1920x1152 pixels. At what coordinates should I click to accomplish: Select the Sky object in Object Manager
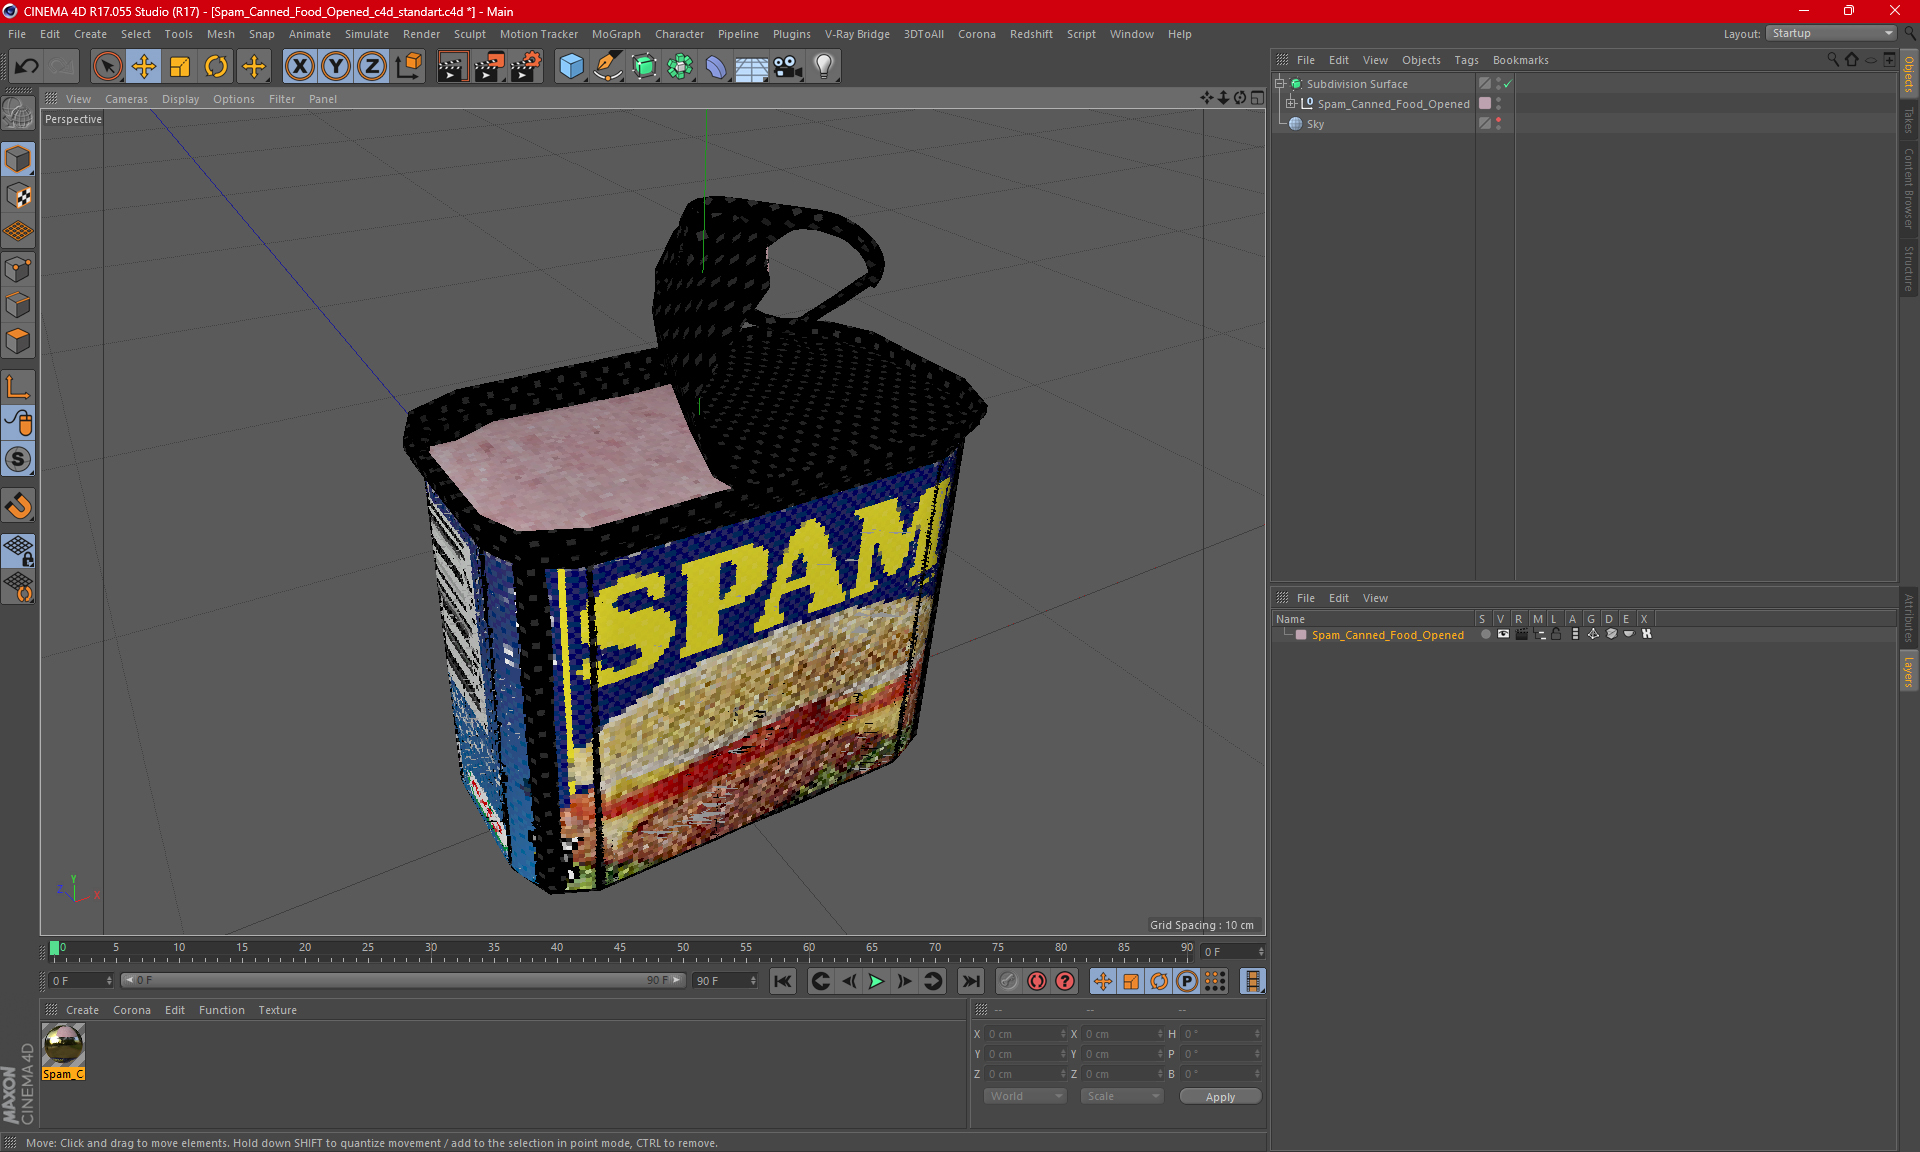[x=1315, y=124]
